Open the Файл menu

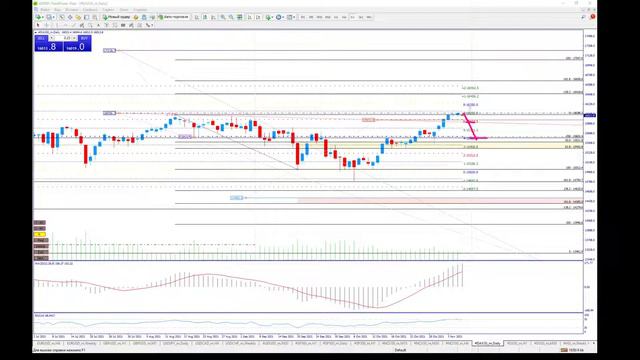coord(45,9)
